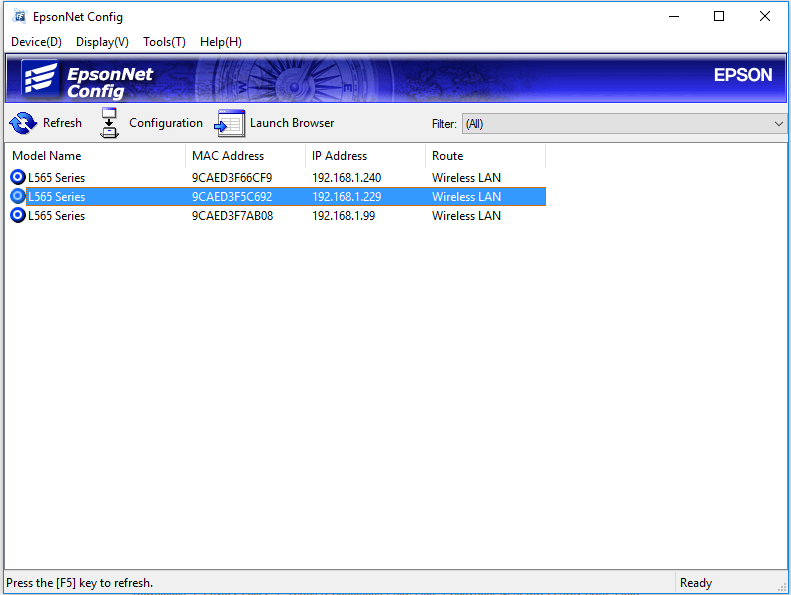The height and width of the screenshot is (595, 791).
Task: Click the EpsonNet Config banner logo
Action: [x=87, y=80]
